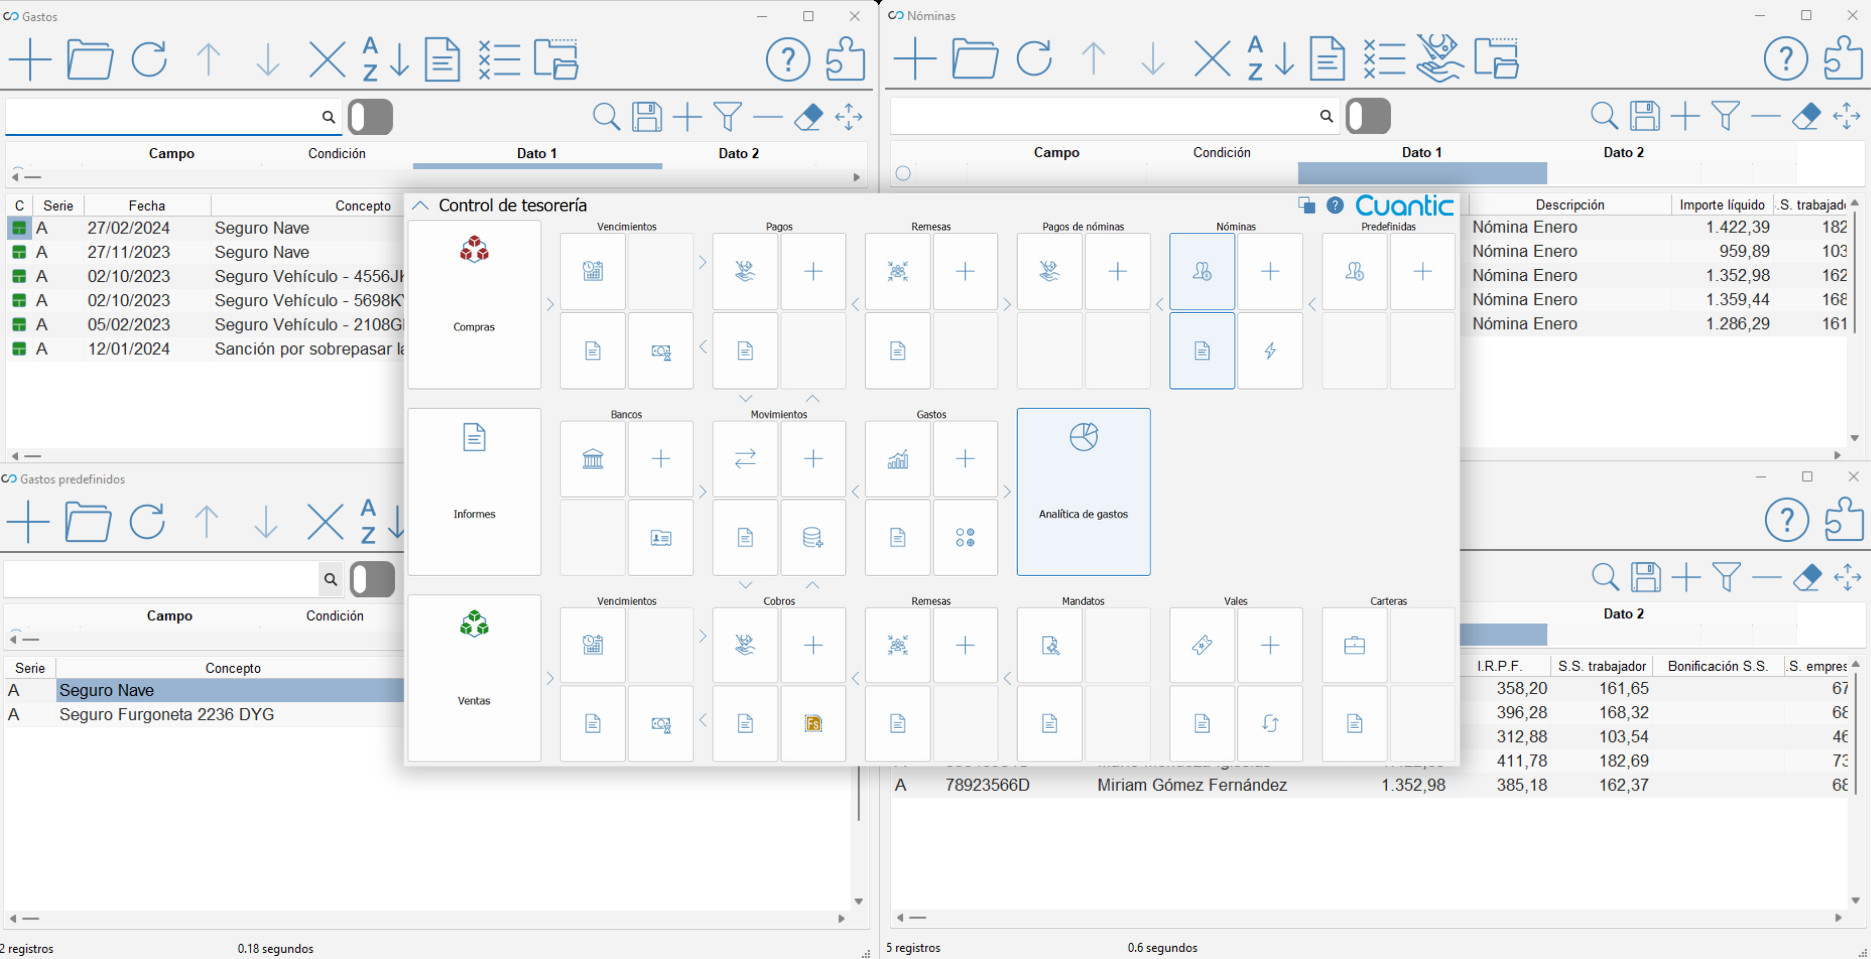Click I.R.P.F. column header
This screenshot has height=959, width=1871.
click(1499, 665)
